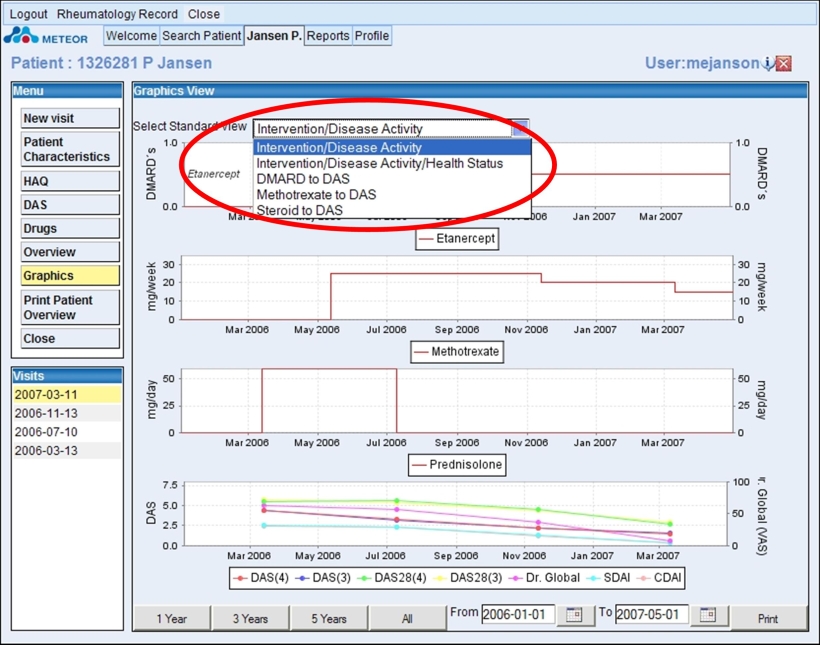Click the DAS(3) legend marker
The width and height of the screenshot is (820, 645).
click(x=302, y=578)
